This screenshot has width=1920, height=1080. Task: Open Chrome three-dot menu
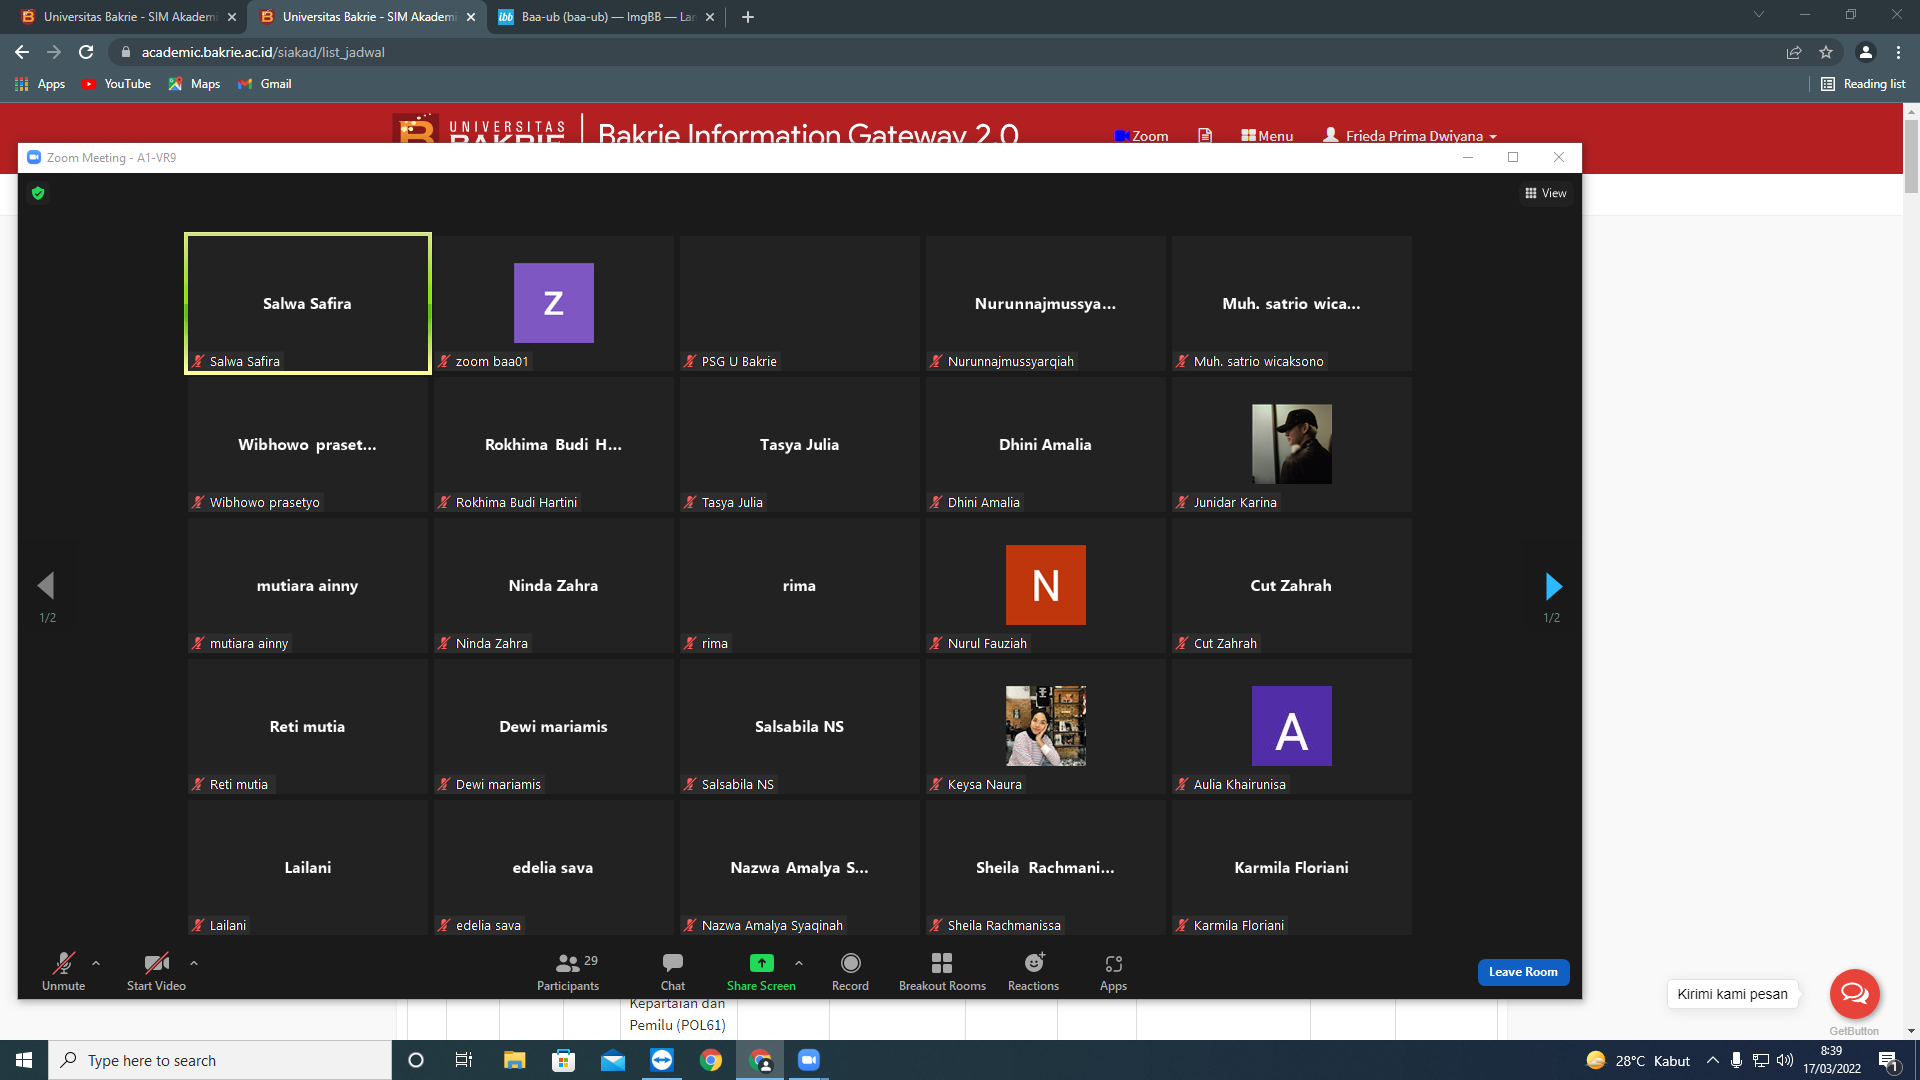point(1898,52)
